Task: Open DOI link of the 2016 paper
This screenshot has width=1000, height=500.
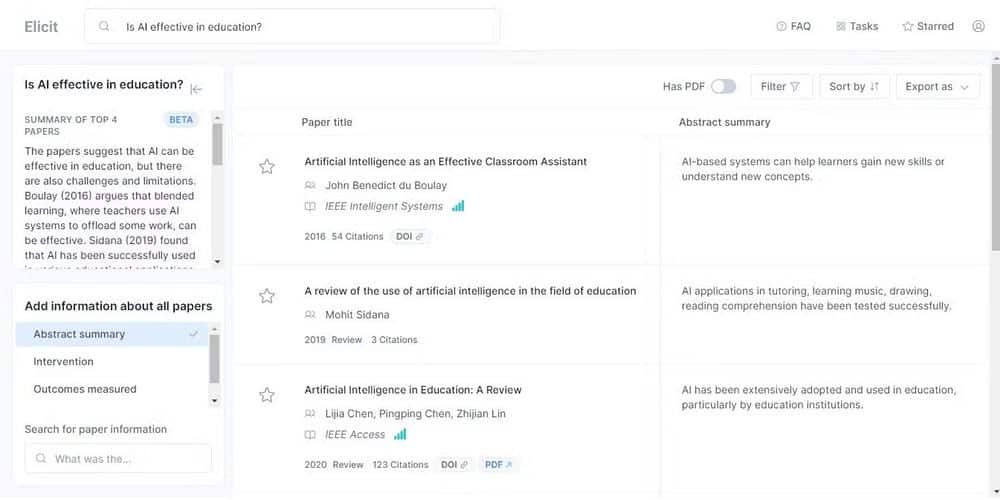Action: 410,237
